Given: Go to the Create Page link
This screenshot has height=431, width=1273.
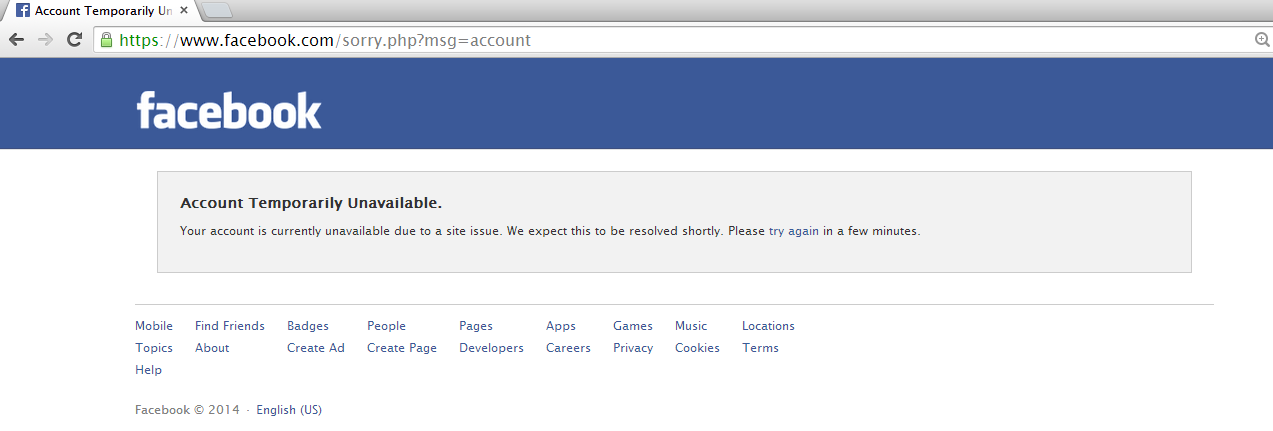Looking at the screenshot, I should 402,348.
